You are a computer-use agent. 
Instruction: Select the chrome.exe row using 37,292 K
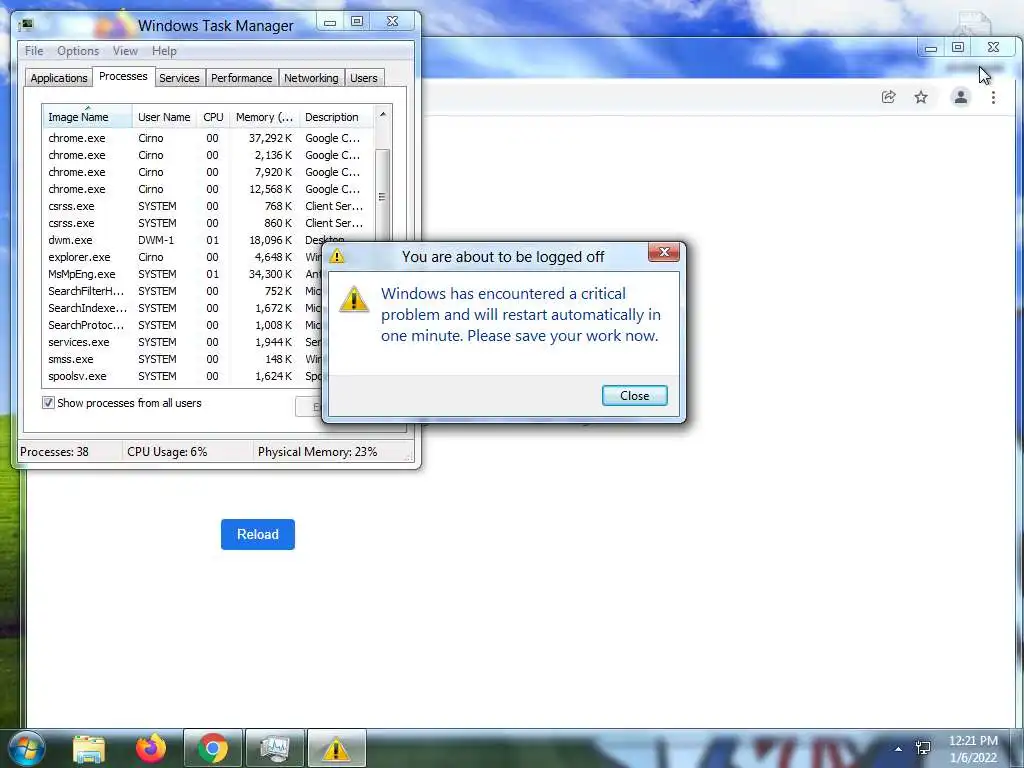(208, 138)
